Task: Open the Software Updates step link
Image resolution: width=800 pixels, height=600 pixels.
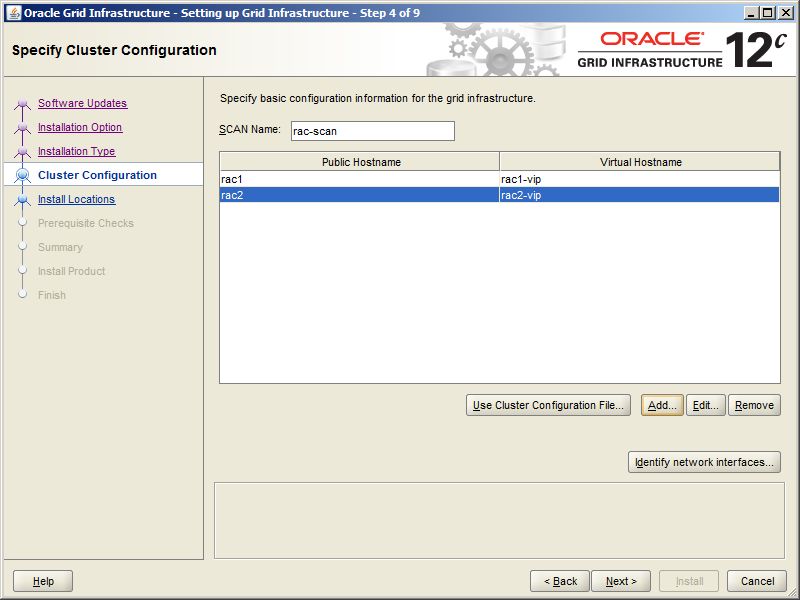Action: click(82, 103)
